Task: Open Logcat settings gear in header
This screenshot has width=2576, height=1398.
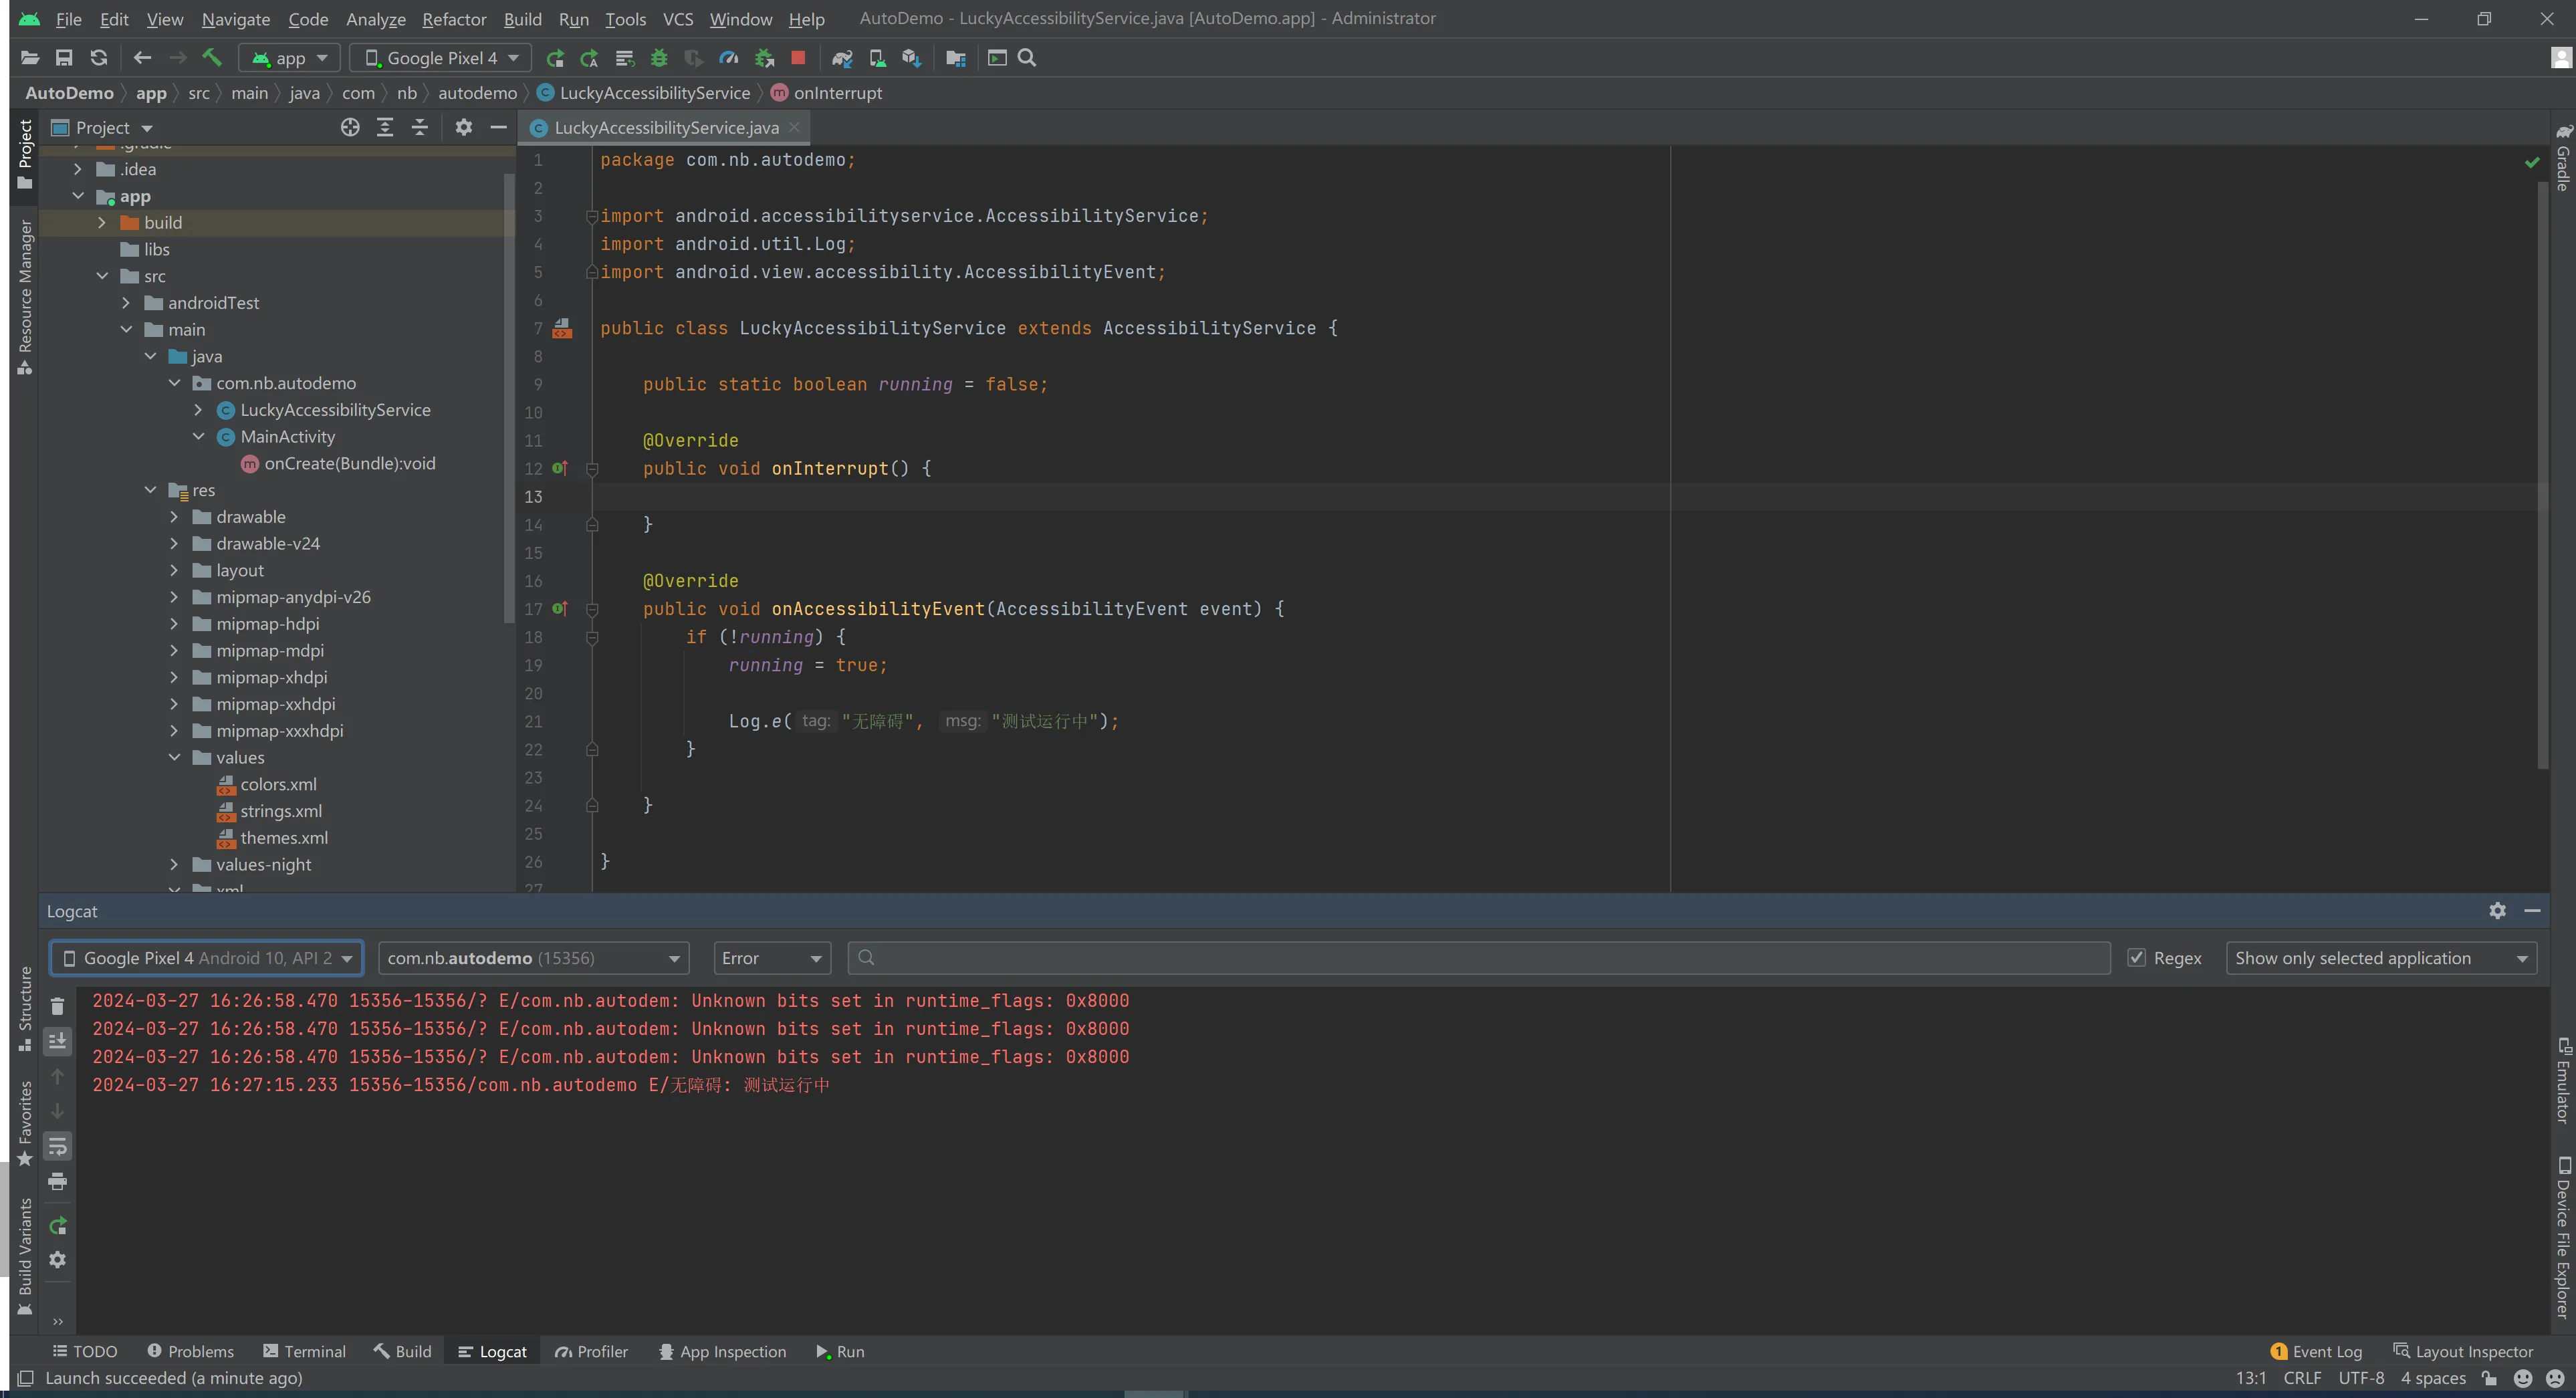Action: pos(2497,911)
